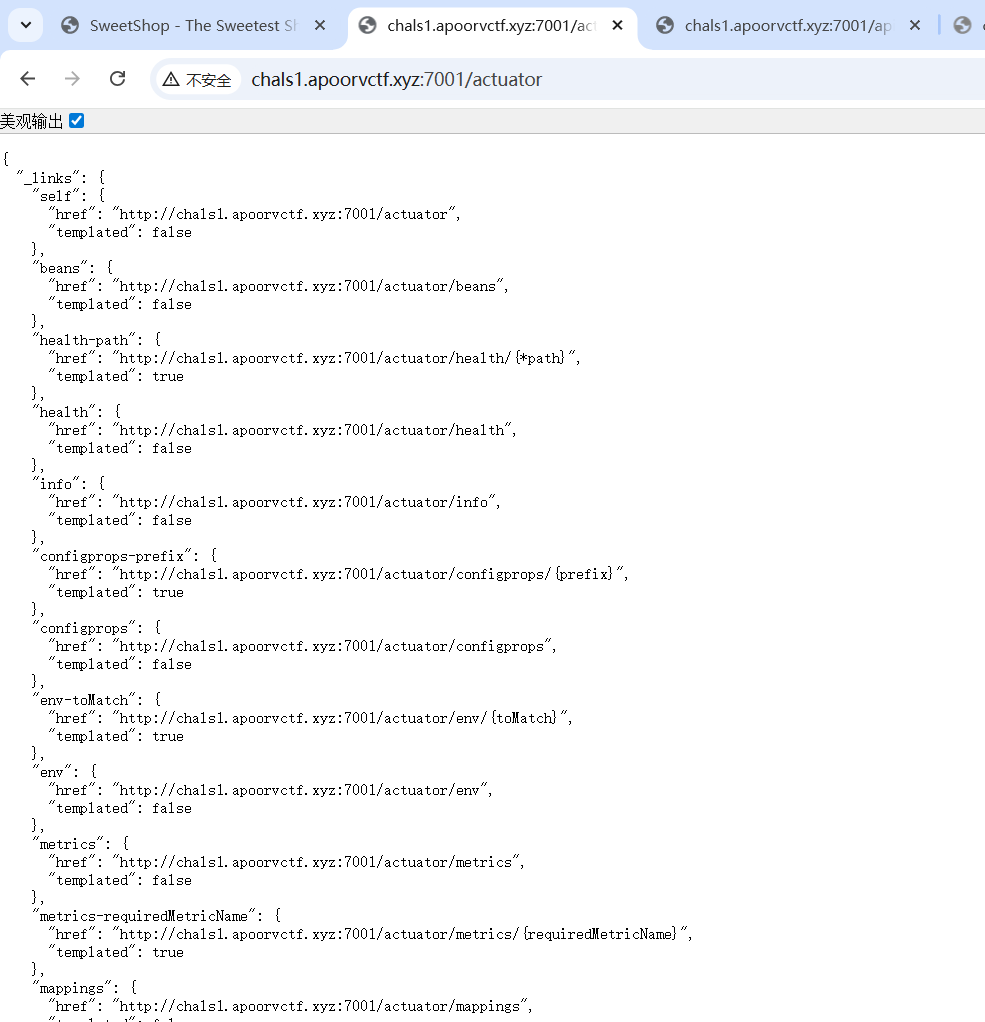Open the 不安全 site security info
Image resolution: width=985 pixels, height=1022 pixels.
tap(198, 80)
